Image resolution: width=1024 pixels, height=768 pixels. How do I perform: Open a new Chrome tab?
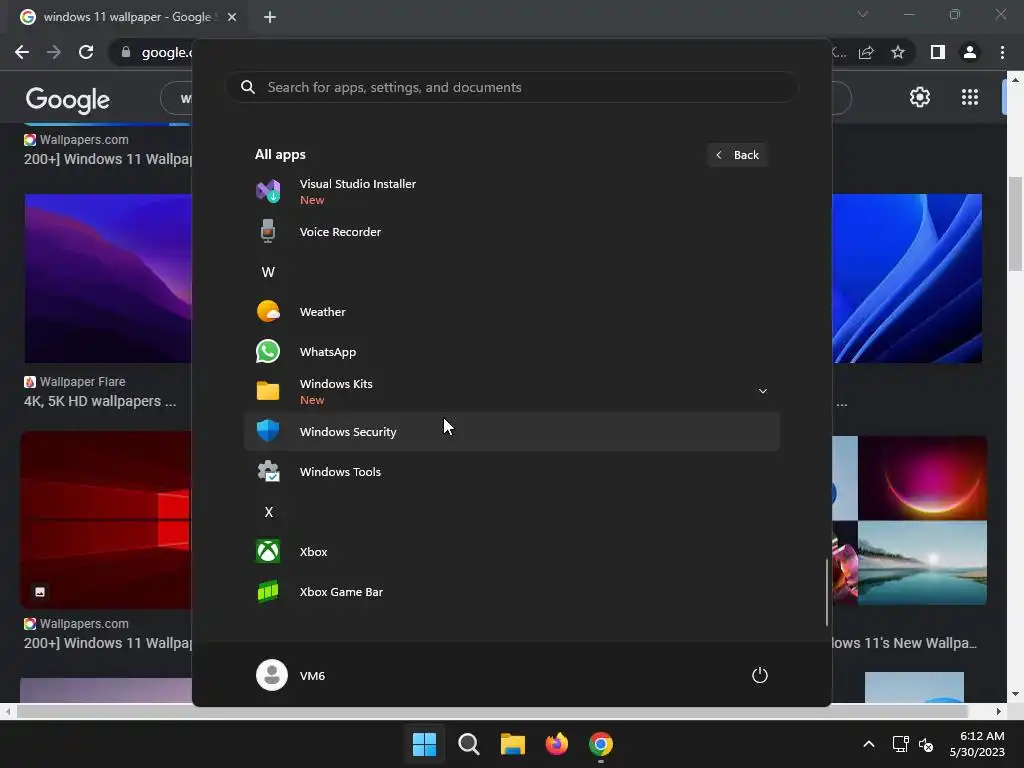coord(270,17)
